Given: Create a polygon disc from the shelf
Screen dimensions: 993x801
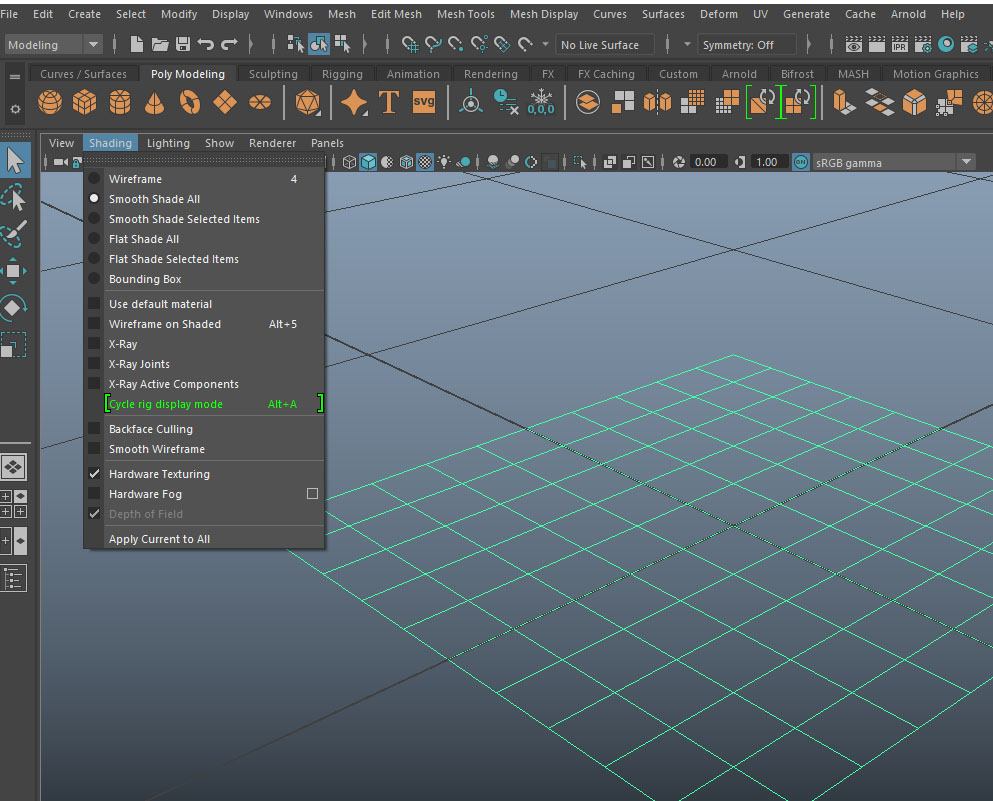Looking at the screenshot, I should [x=260, y=102].
